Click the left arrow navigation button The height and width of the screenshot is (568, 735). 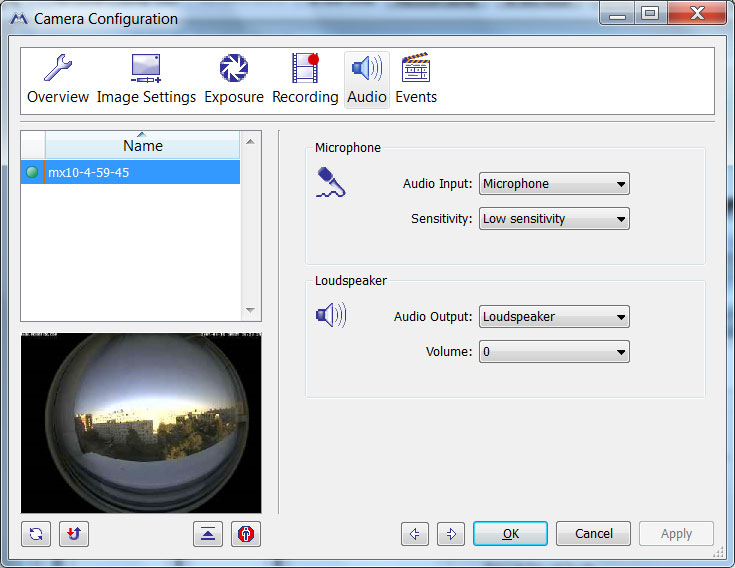point(415,534)
